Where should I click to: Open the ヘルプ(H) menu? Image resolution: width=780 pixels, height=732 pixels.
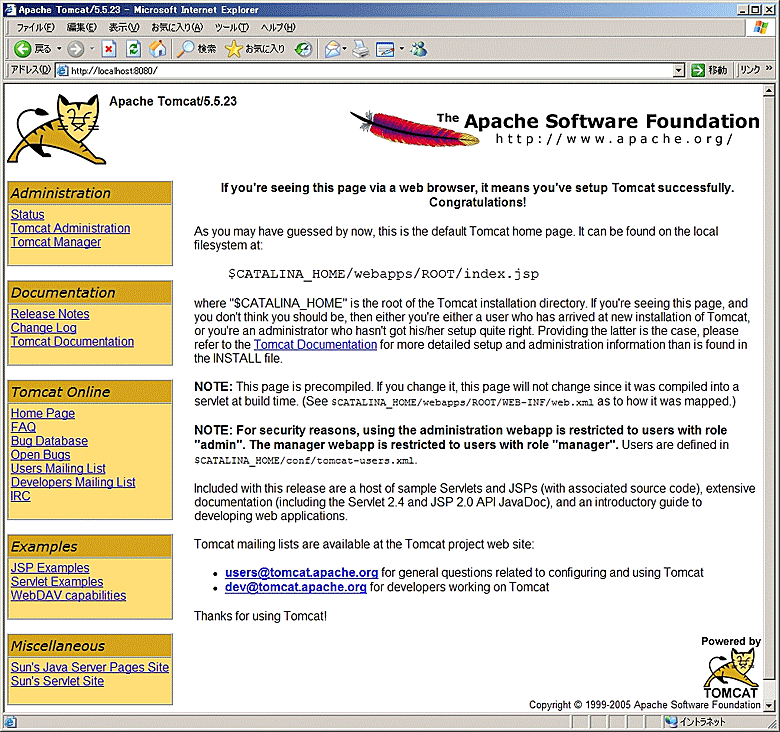(x=278, y=27)
